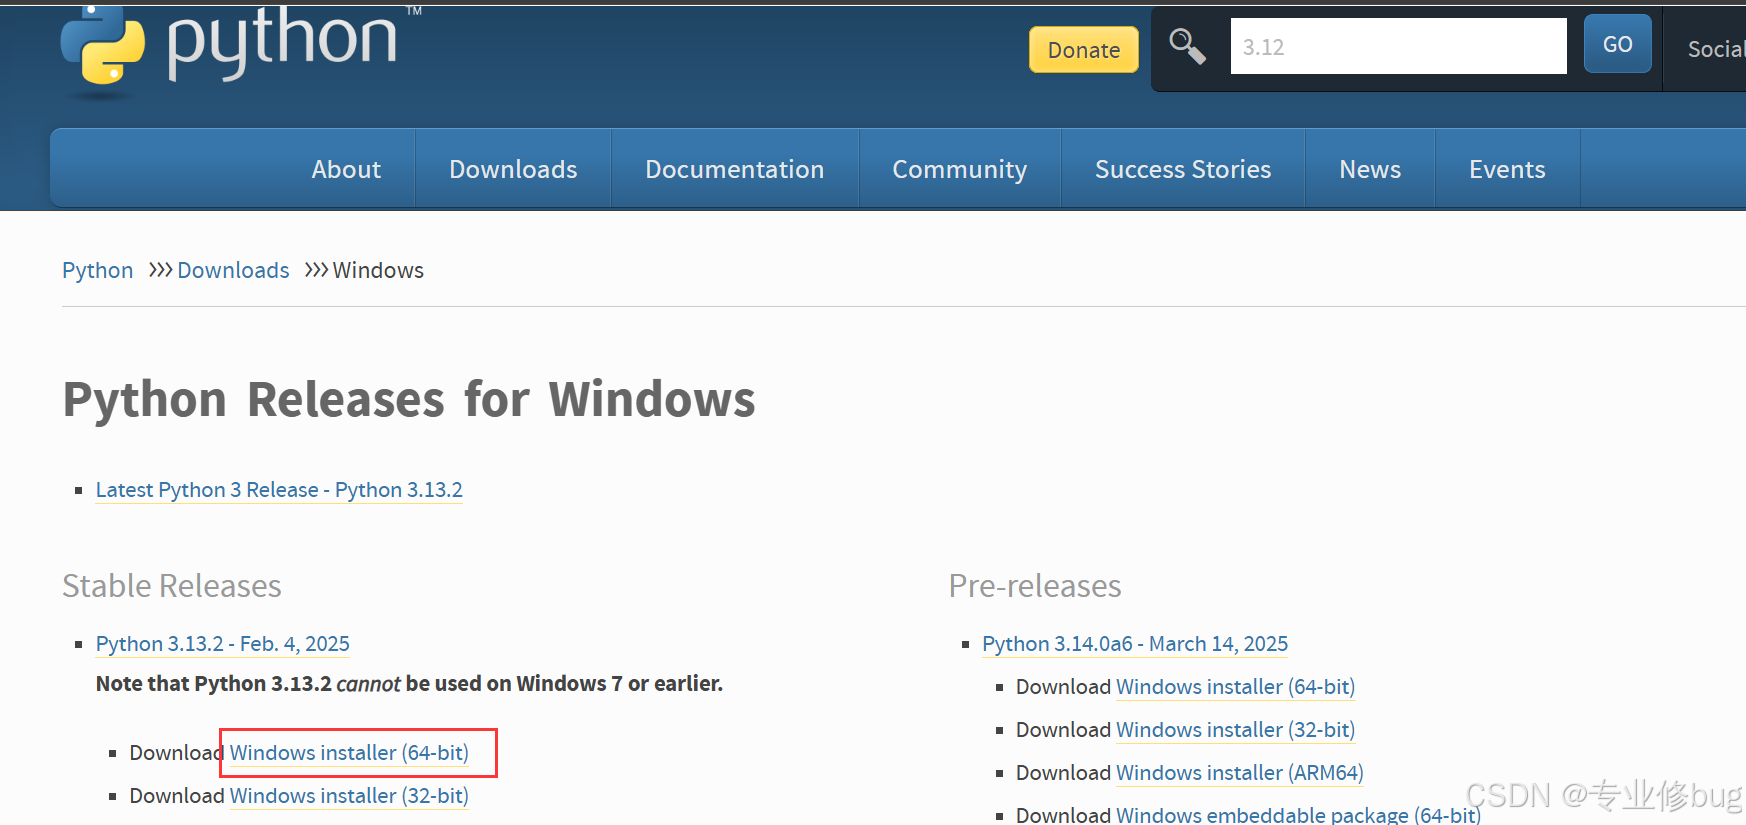Open Latest Python 3 Release - Python 3.13.2

[279, 490]
